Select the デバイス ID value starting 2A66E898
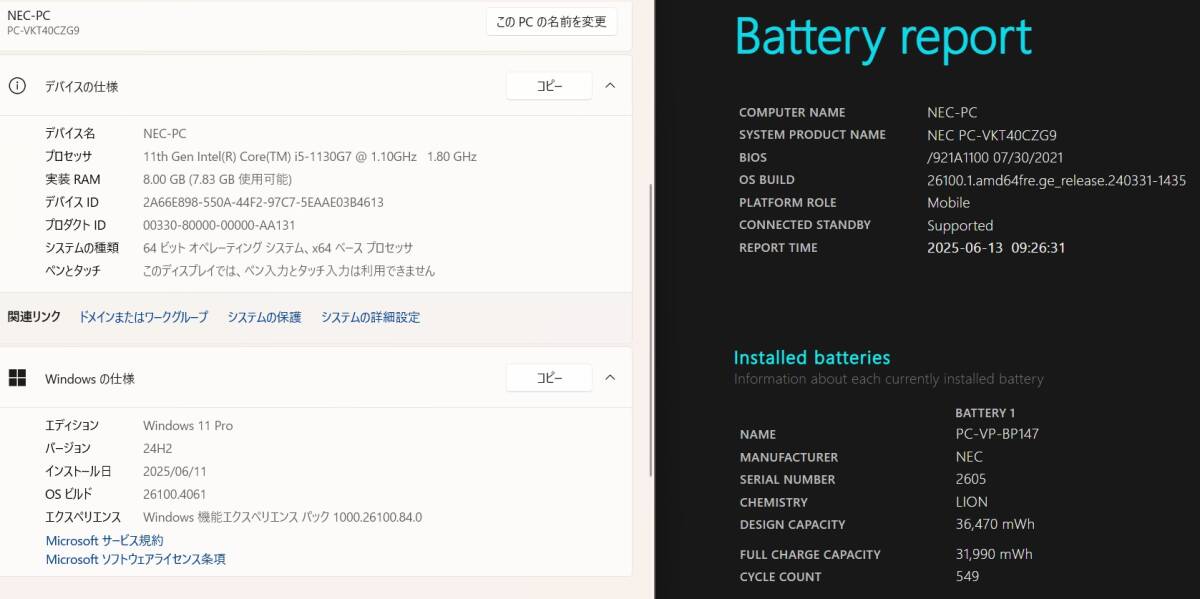This screenshot has height=599, width=1200. [x=263, y=202]
